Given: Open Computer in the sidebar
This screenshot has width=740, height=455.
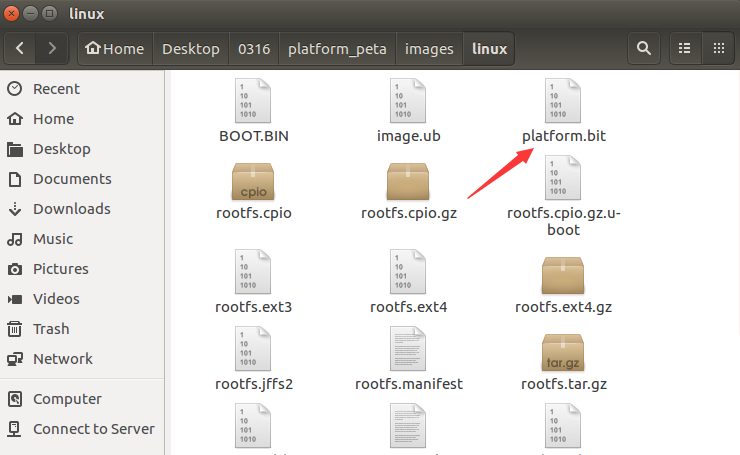Looking at the screenshot, I should (x=82, y=399).
